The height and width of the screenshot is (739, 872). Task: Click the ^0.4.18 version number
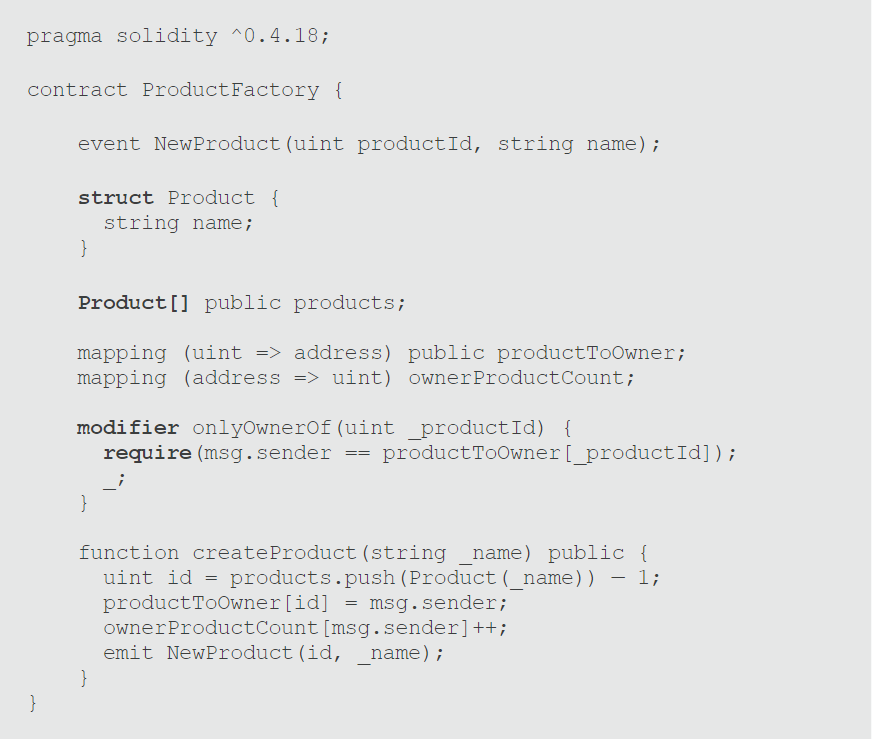pos(279,36)
